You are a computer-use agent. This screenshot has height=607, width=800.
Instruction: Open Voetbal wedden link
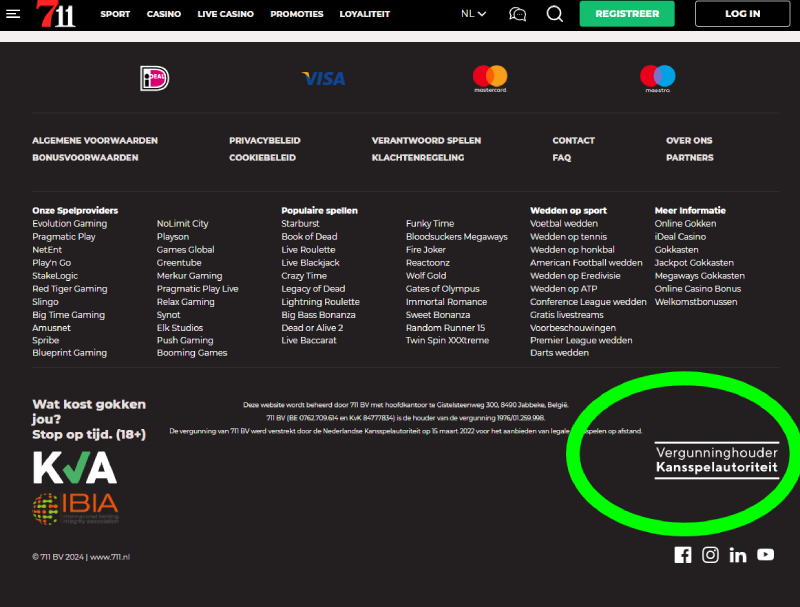pyautogui.click(x=564, y=223)
